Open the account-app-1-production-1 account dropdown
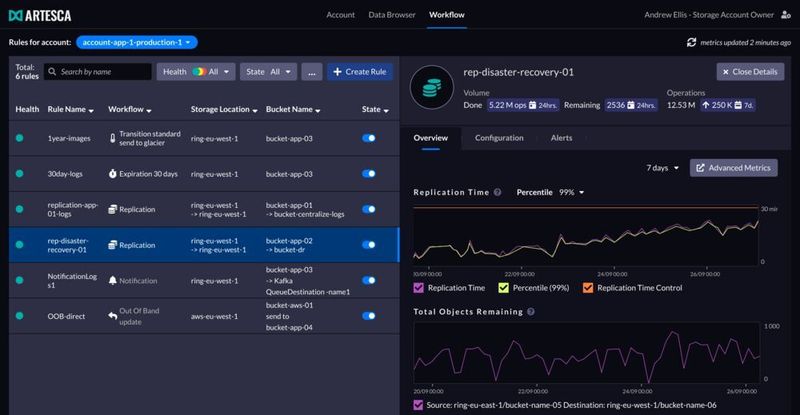This screenshot has width=800, height=415. coord(136,42)
